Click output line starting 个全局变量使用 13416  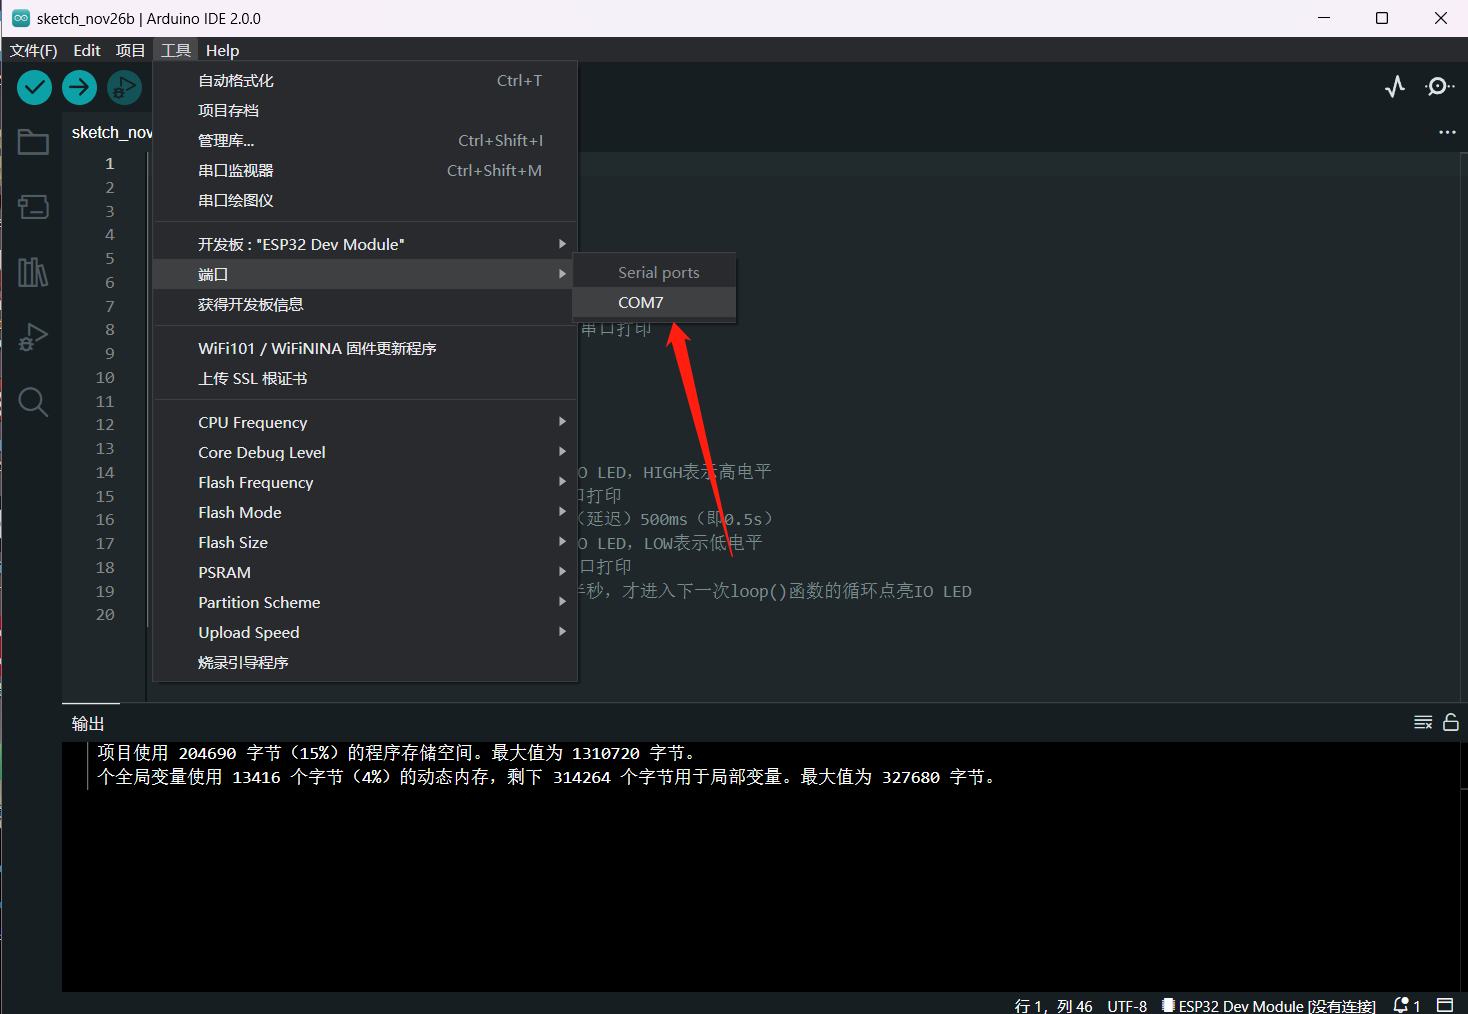tap(546, 777)
